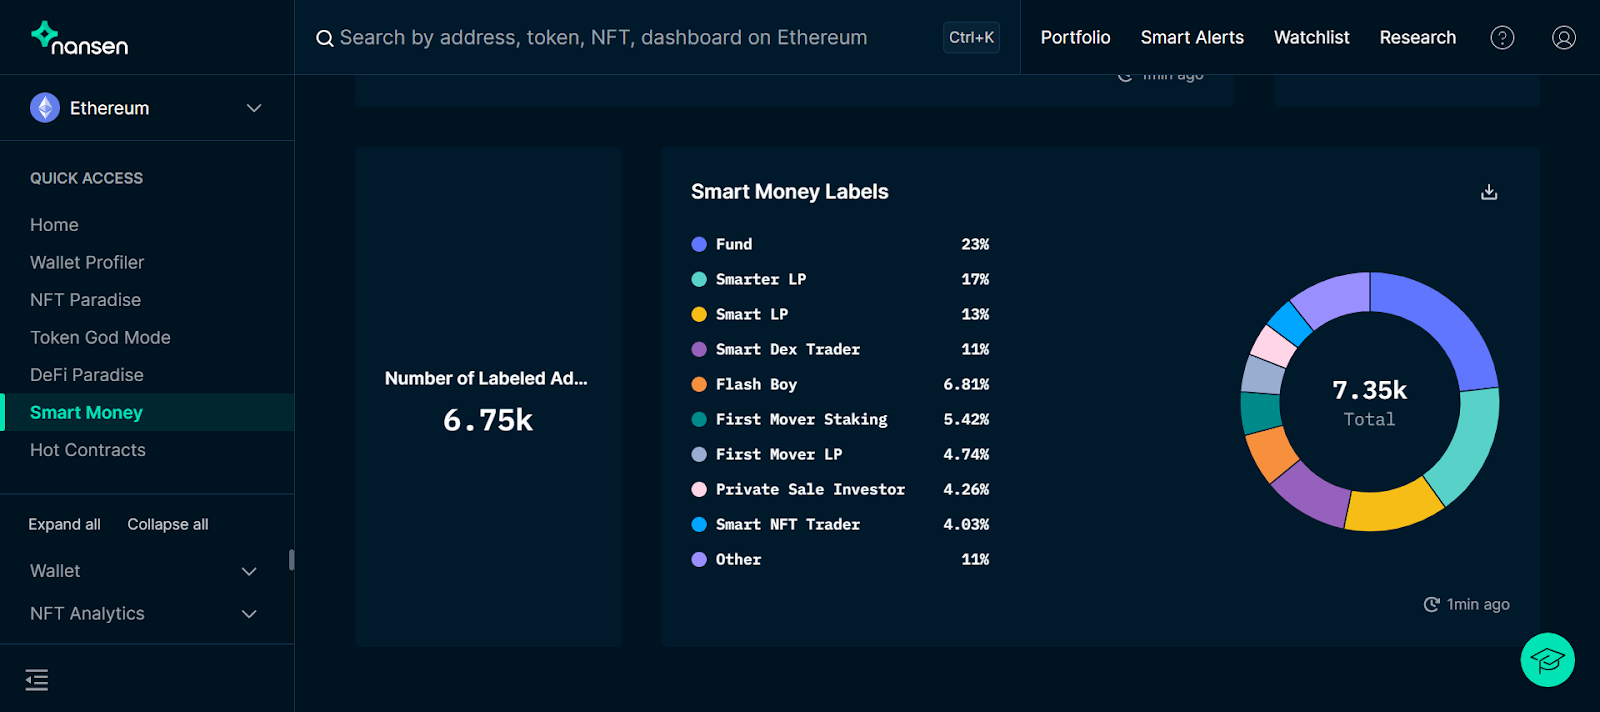Navigate to Wallet Profiler
The height and width of the screenshot is (712, 1600).
[x=87, y=263]
